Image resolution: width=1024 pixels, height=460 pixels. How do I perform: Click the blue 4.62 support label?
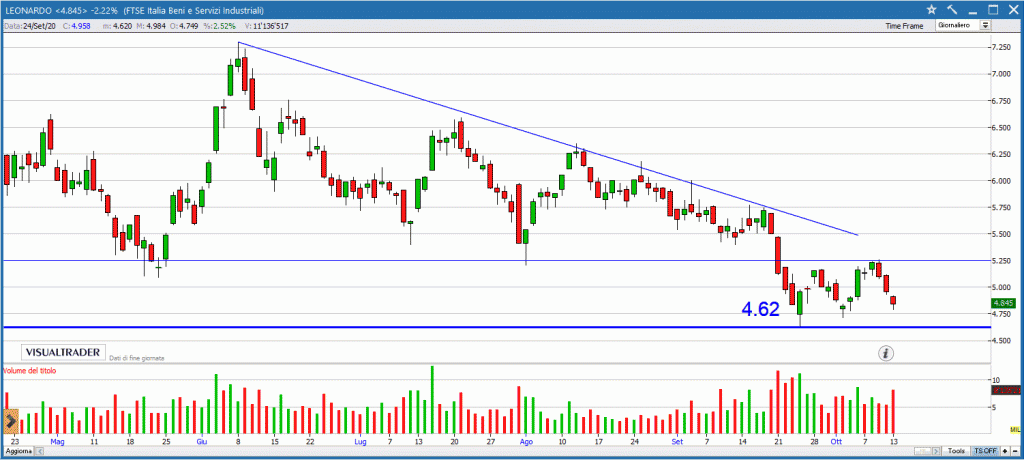pos(760,309)
